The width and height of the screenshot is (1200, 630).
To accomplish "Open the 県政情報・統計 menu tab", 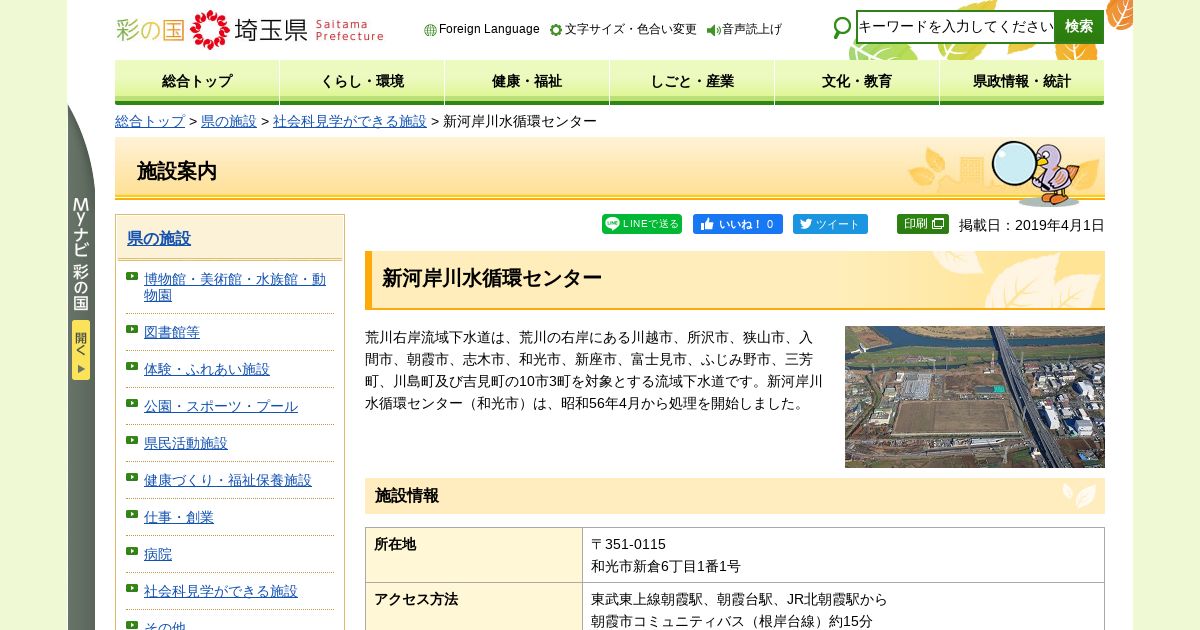I will click(x=1022, y=82).
